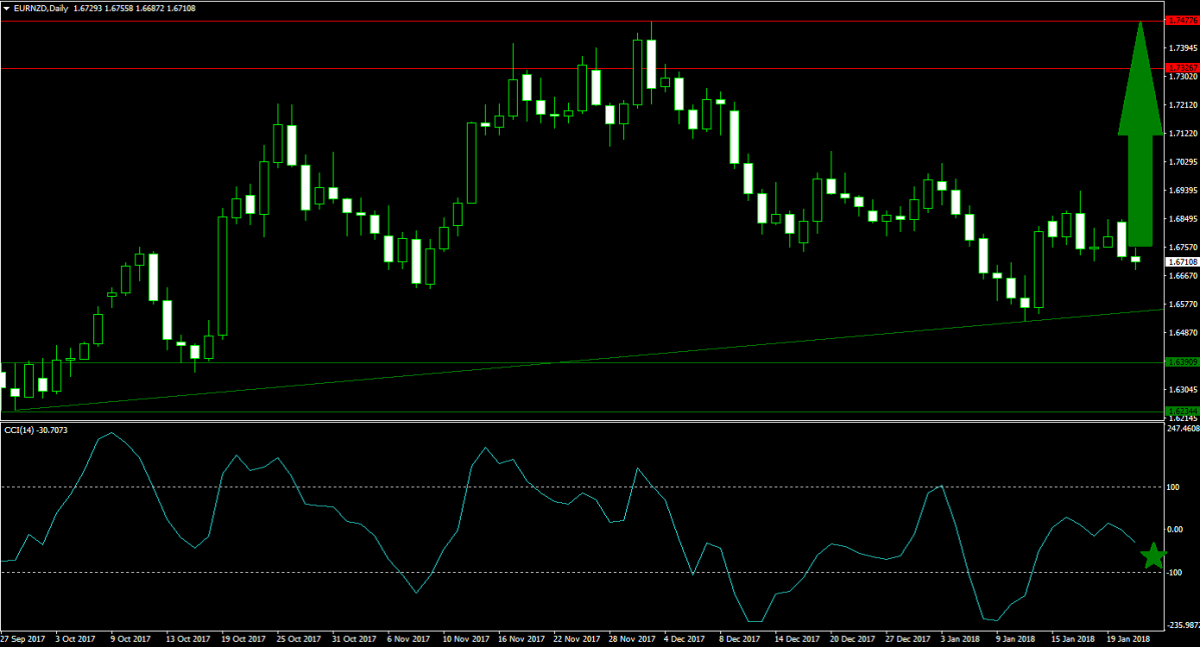The width and height of the screenshot is (1200, 647).
Task: Click the CCI -100 level label
Action: tap(1176, 572)
